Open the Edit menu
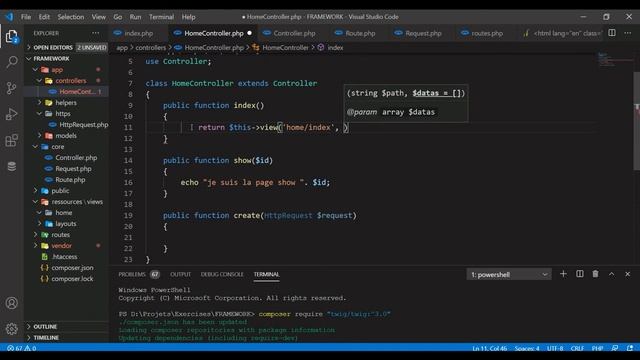This screenshot has width=640, height=360. [44, 17]
